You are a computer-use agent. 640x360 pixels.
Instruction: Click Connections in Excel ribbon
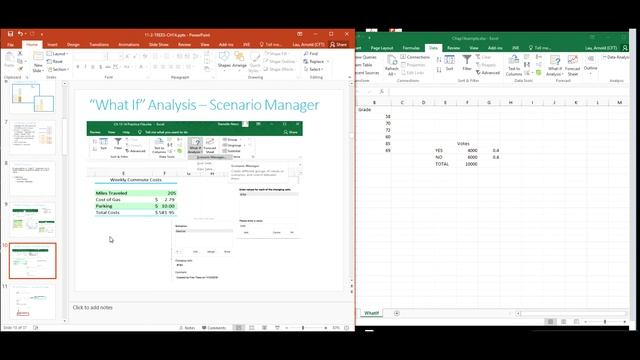pyautogui.click(x=415, y=57)
